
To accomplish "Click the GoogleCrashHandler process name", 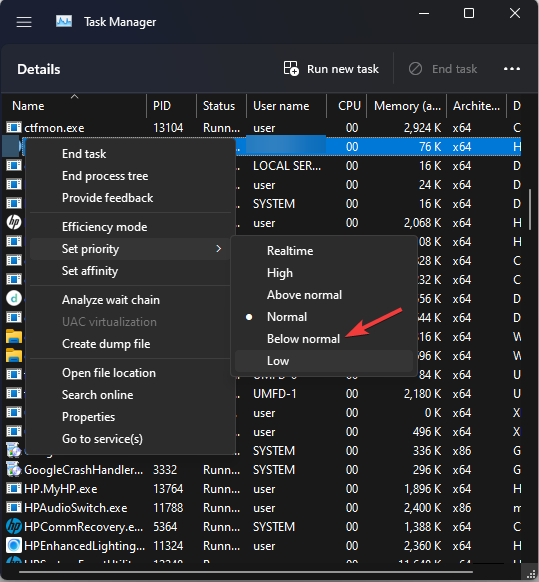I will point(84,470).
